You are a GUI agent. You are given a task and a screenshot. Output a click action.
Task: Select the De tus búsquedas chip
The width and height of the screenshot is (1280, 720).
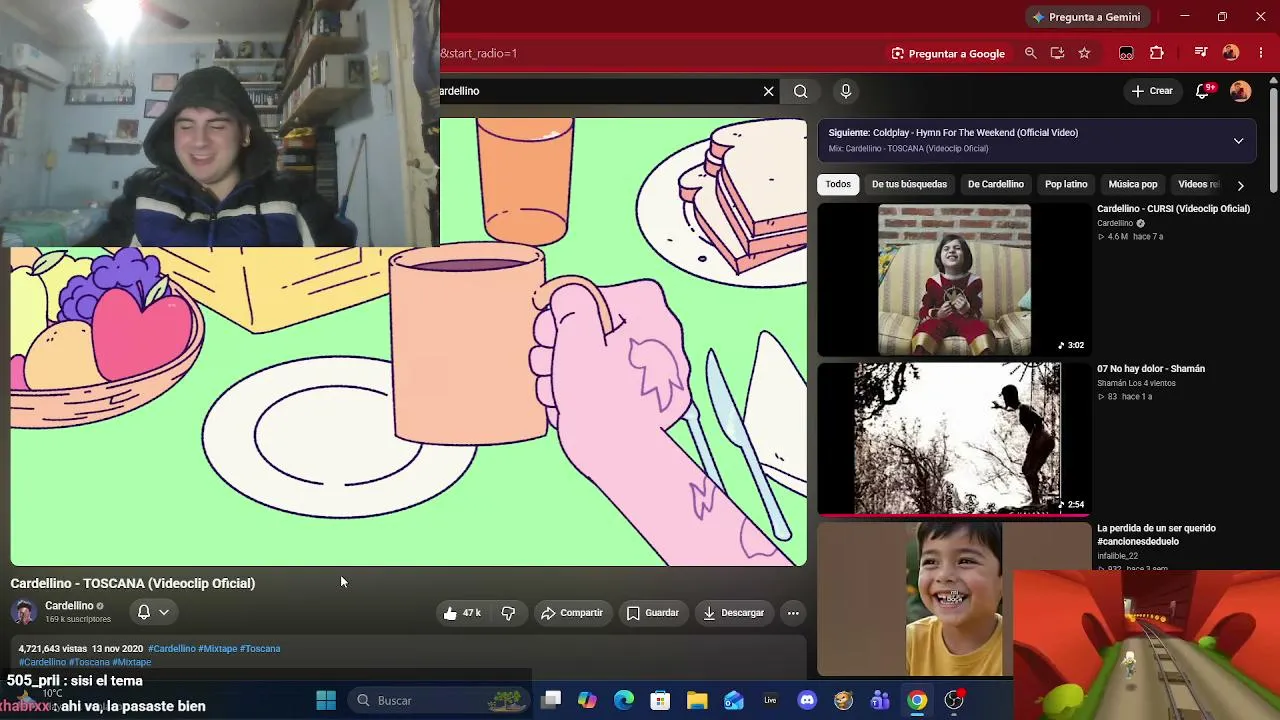(909, 184)
